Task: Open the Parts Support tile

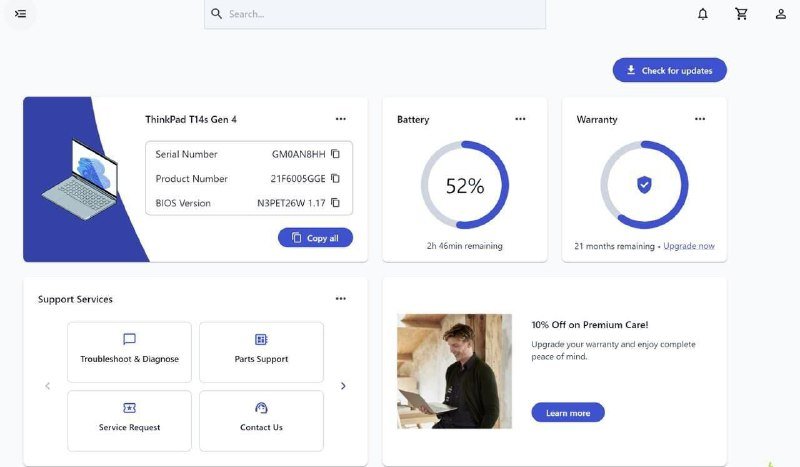Action: 261,351
